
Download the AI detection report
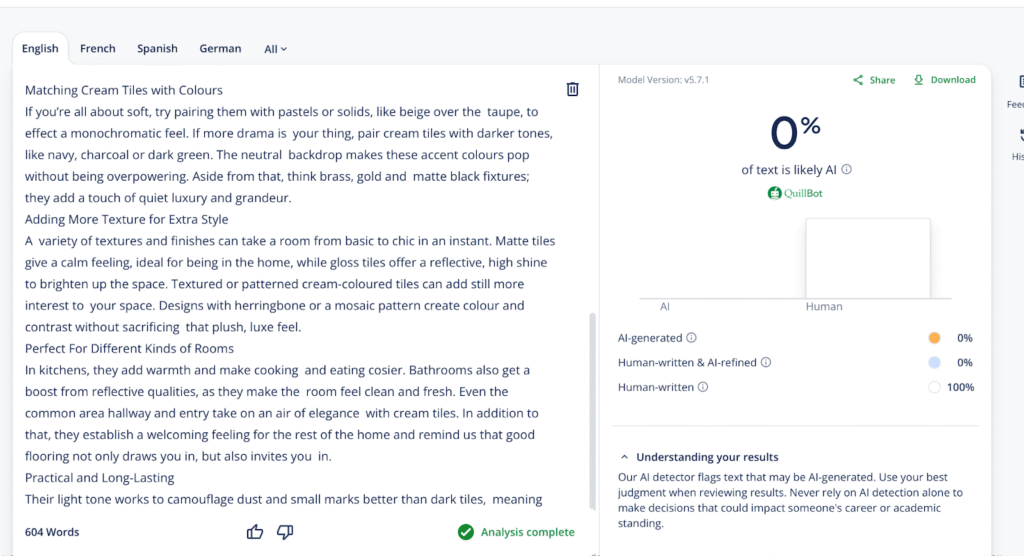(x=944, y=80)
